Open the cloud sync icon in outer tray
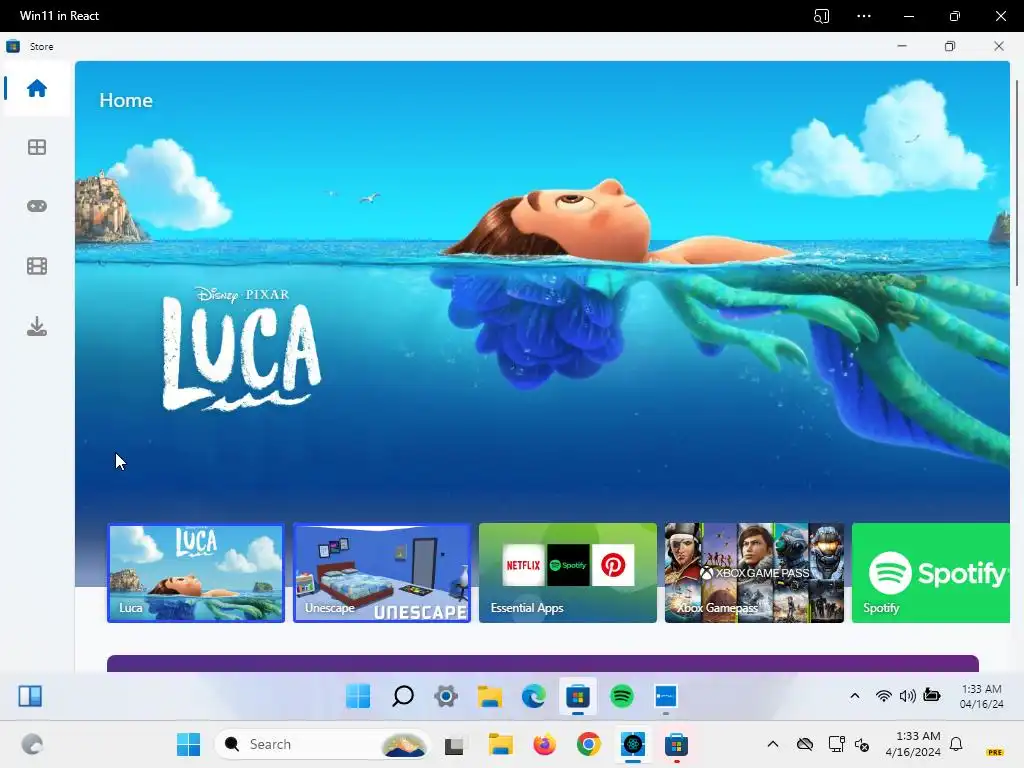 pos(805,744)
